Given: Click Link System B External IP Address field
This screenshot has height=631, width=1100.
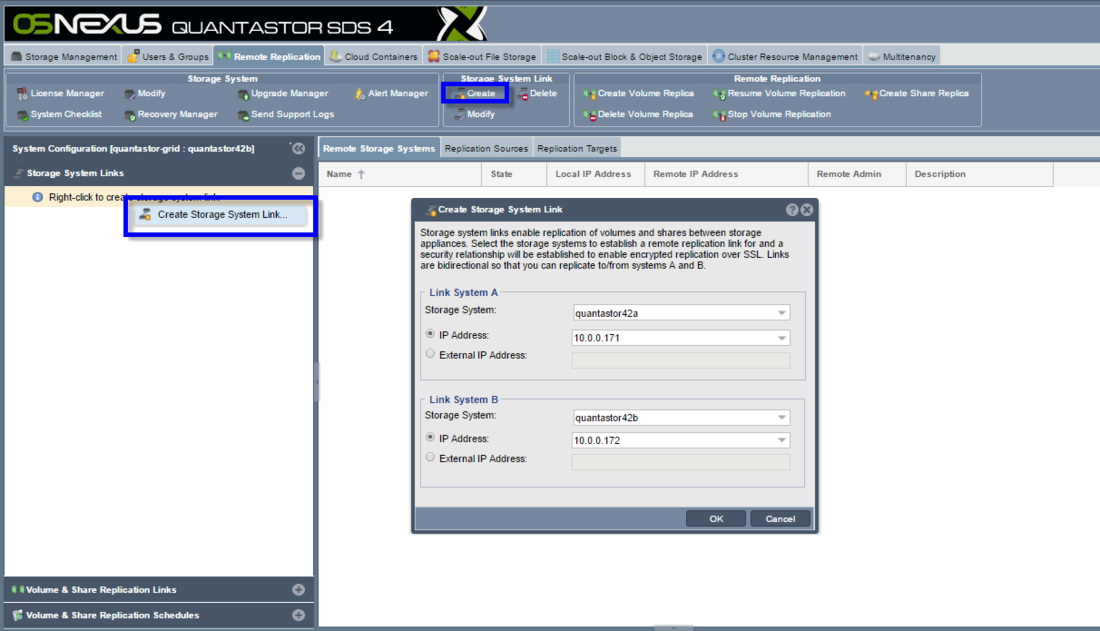Looking at the screenshot, I should (x=680, y=462).
